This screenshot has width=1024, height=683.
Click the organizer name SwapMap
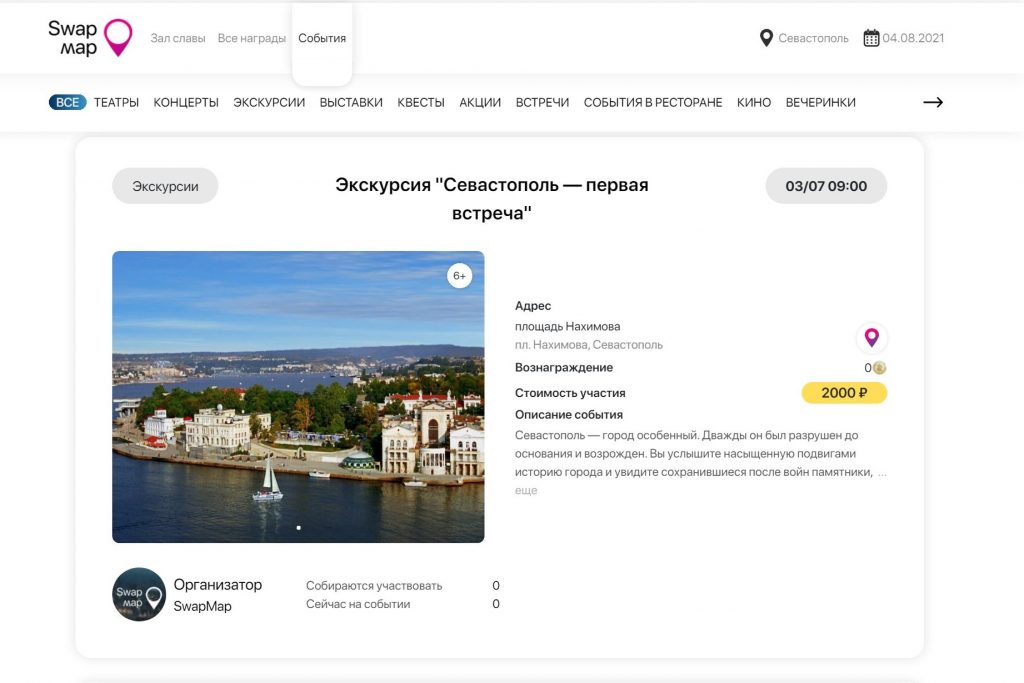click(202, 606)
